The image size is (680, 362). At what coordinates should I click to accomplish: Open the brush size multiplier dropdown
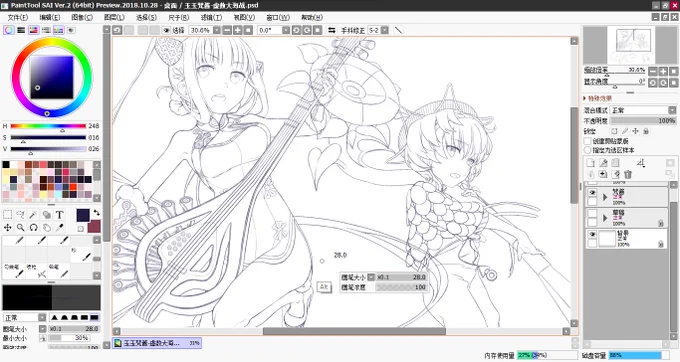click(42, 329)
